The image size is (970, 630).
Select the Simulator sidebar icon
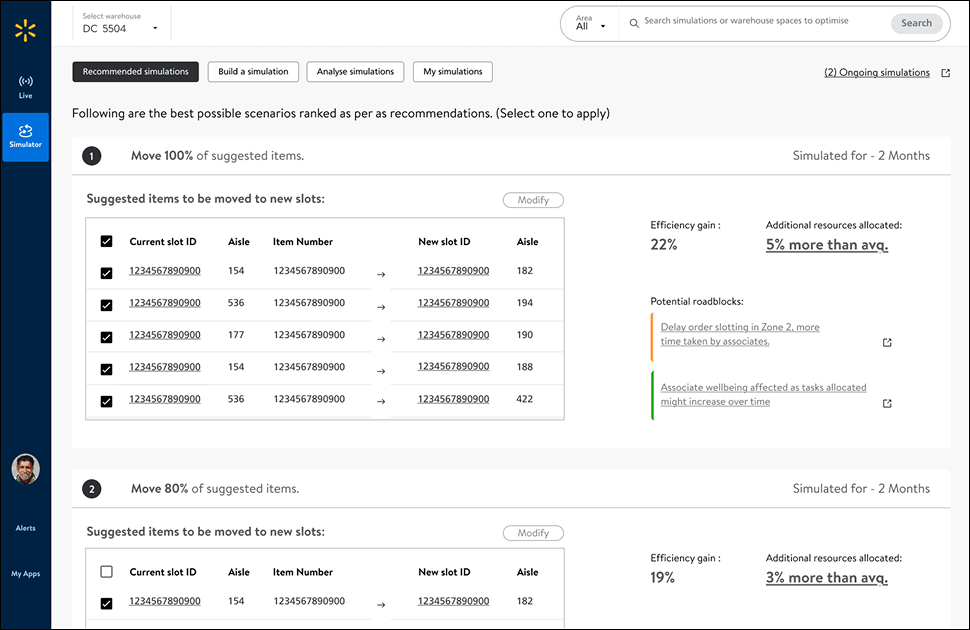(25, 137)
